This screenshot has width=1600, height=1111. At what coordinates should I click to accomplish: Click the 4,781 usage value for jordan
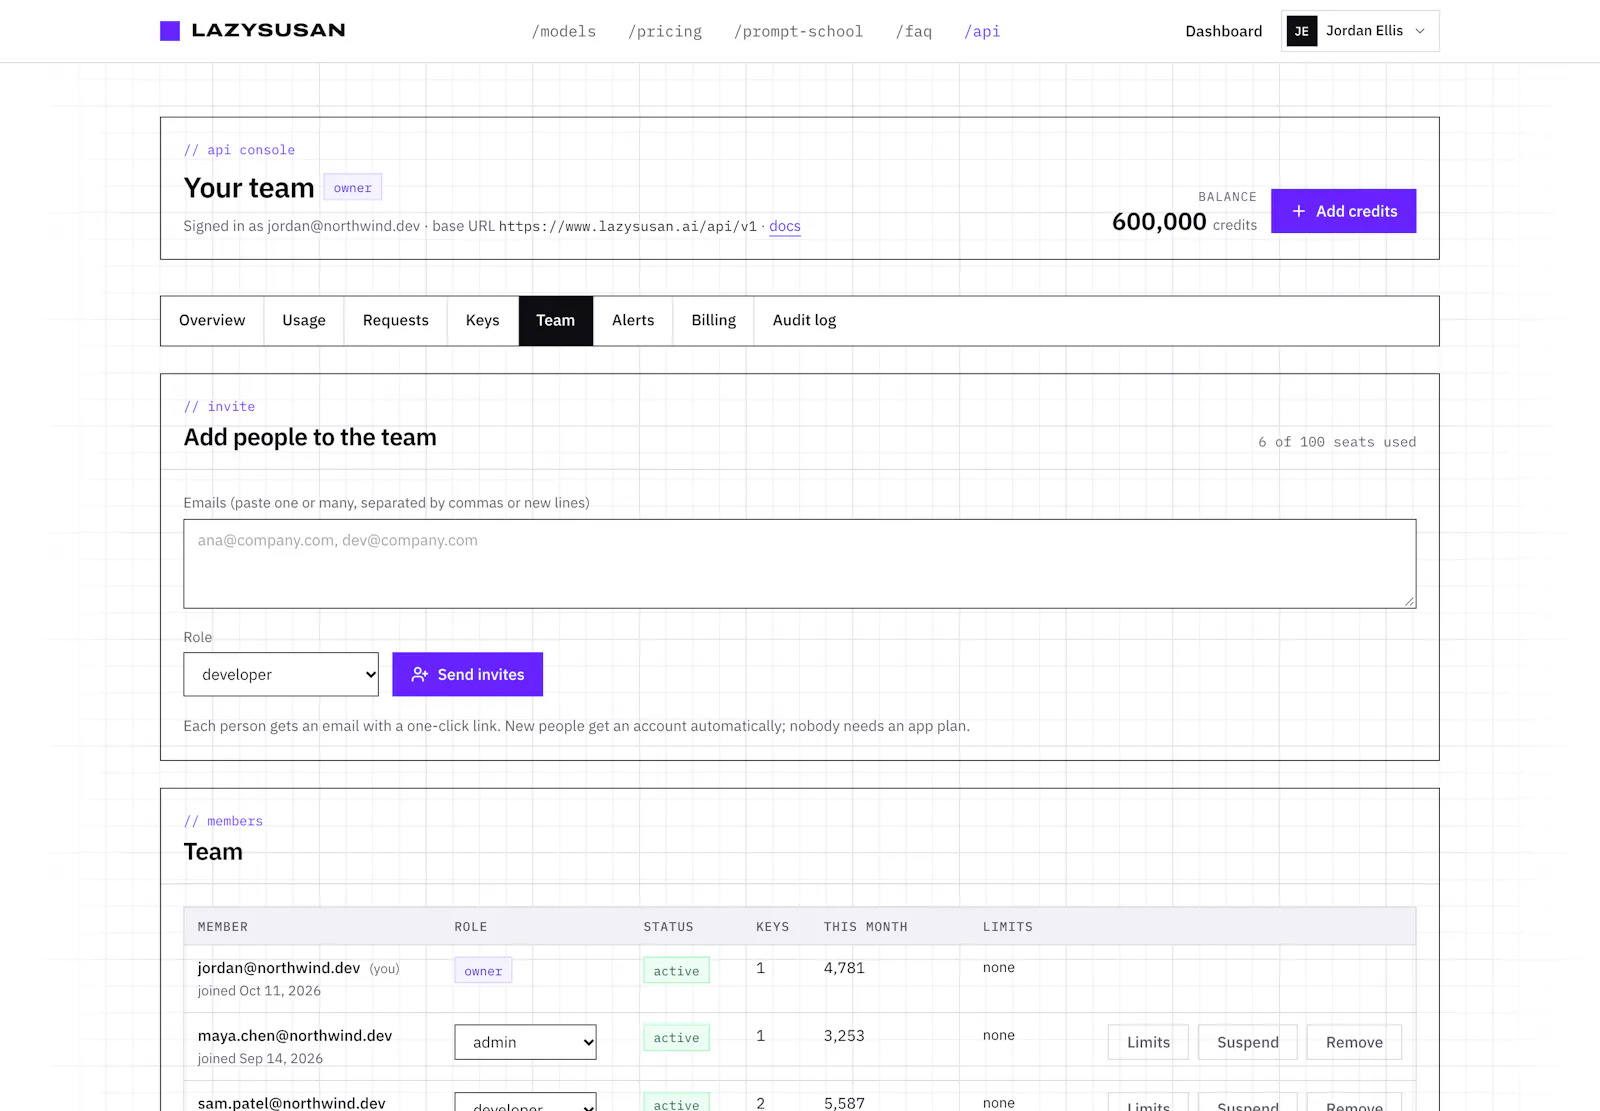844,968
